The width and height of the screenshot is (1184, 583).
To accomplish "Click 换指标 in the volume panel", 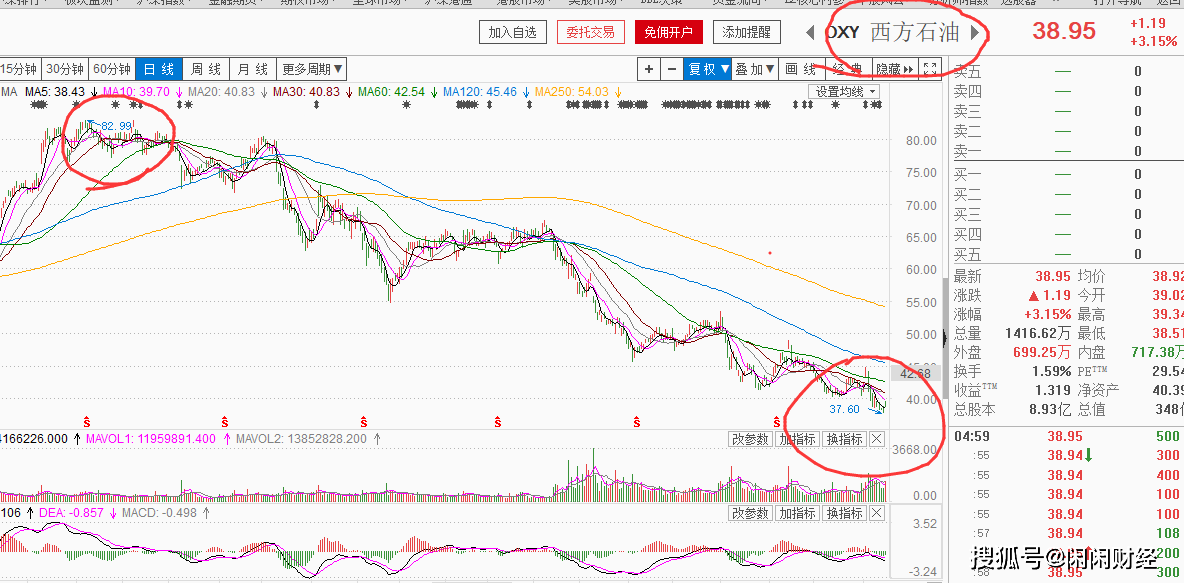I will coord(844,439).
